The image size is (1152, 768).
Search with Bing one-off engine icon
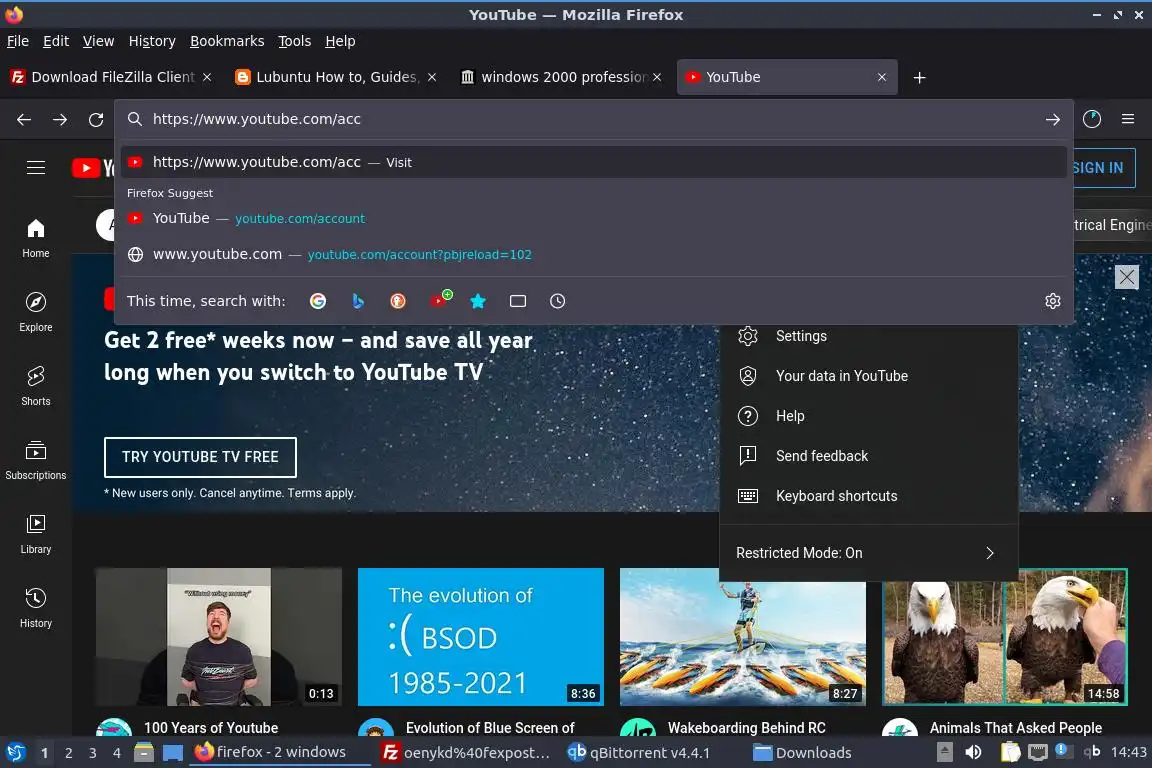click(x=358, y=301)
